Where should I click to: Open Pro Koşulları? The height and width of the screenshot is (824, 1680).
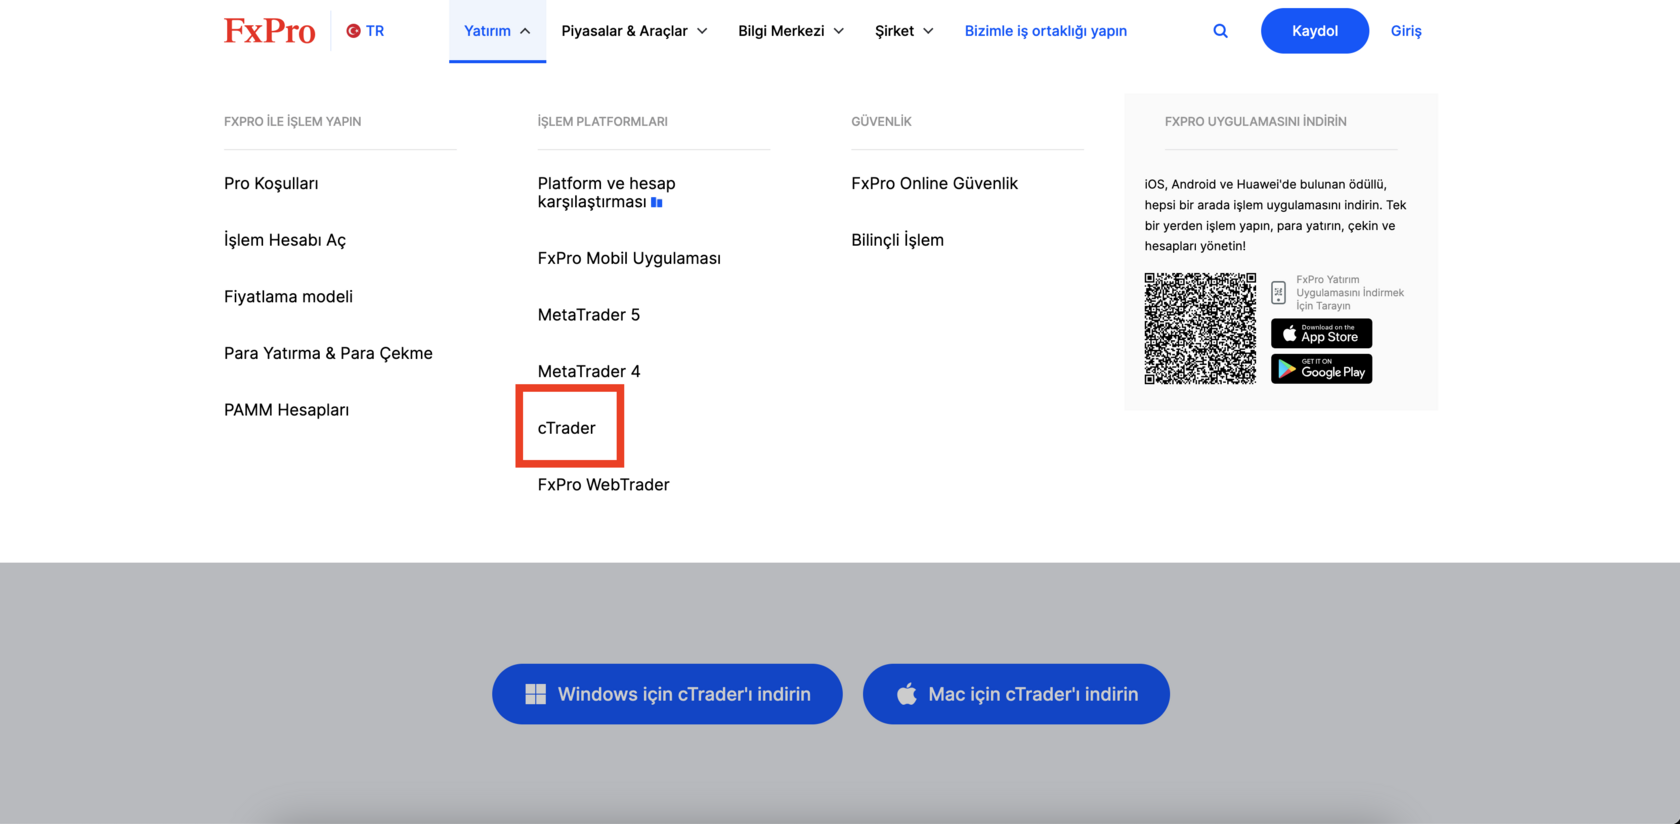[271, 183]
